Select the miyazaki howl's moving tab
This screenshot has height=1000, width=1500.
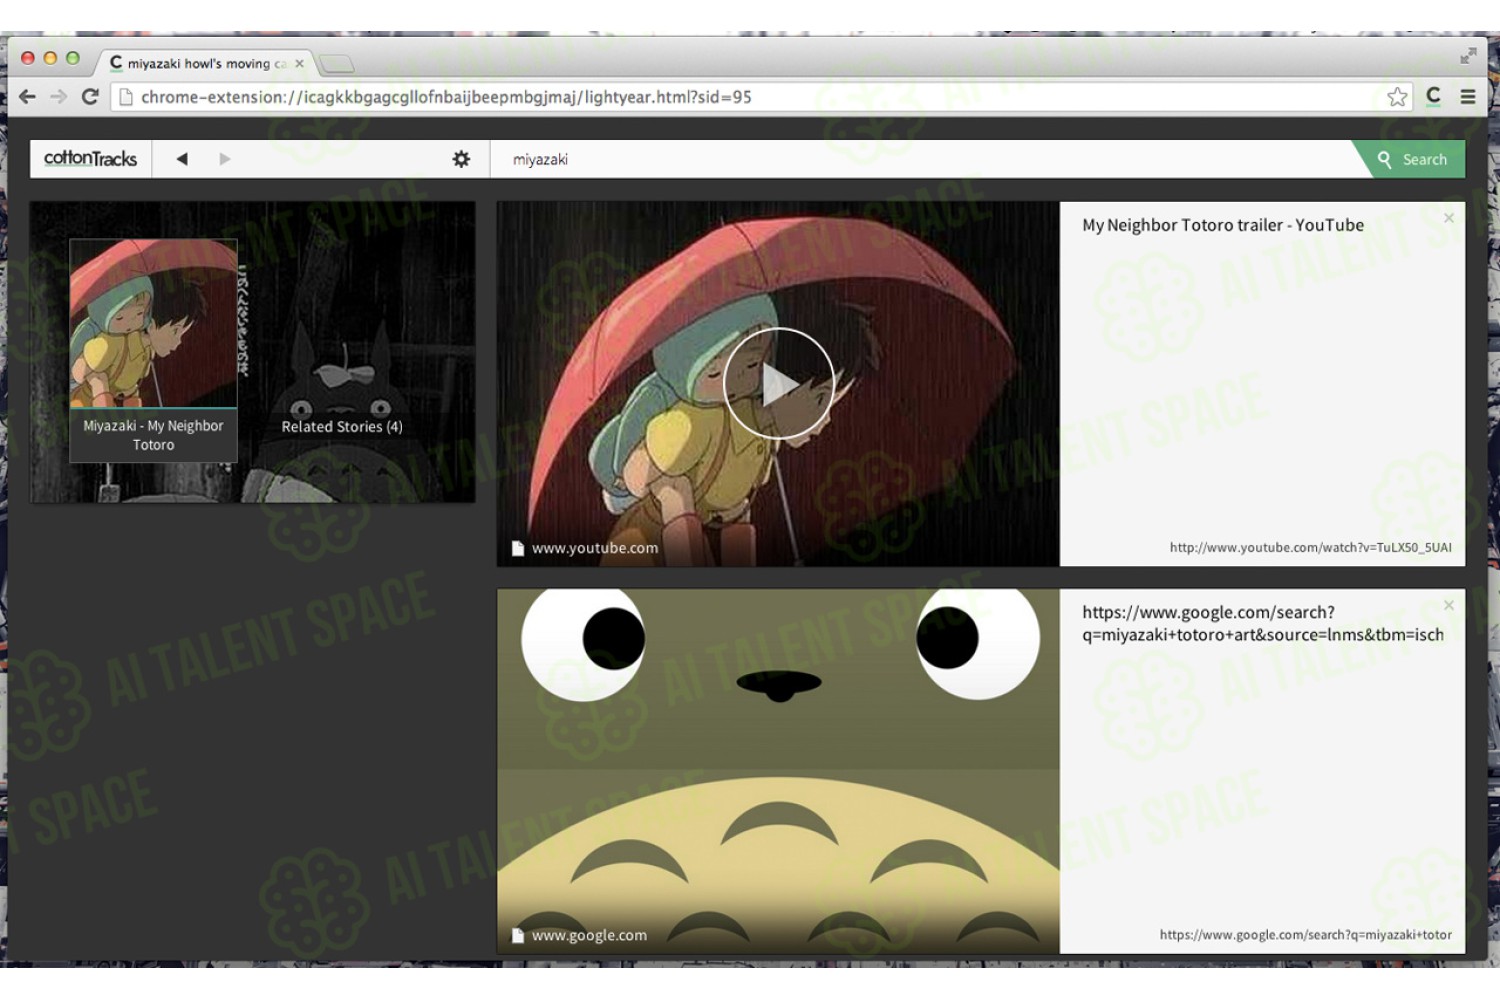tap(205, 63)
